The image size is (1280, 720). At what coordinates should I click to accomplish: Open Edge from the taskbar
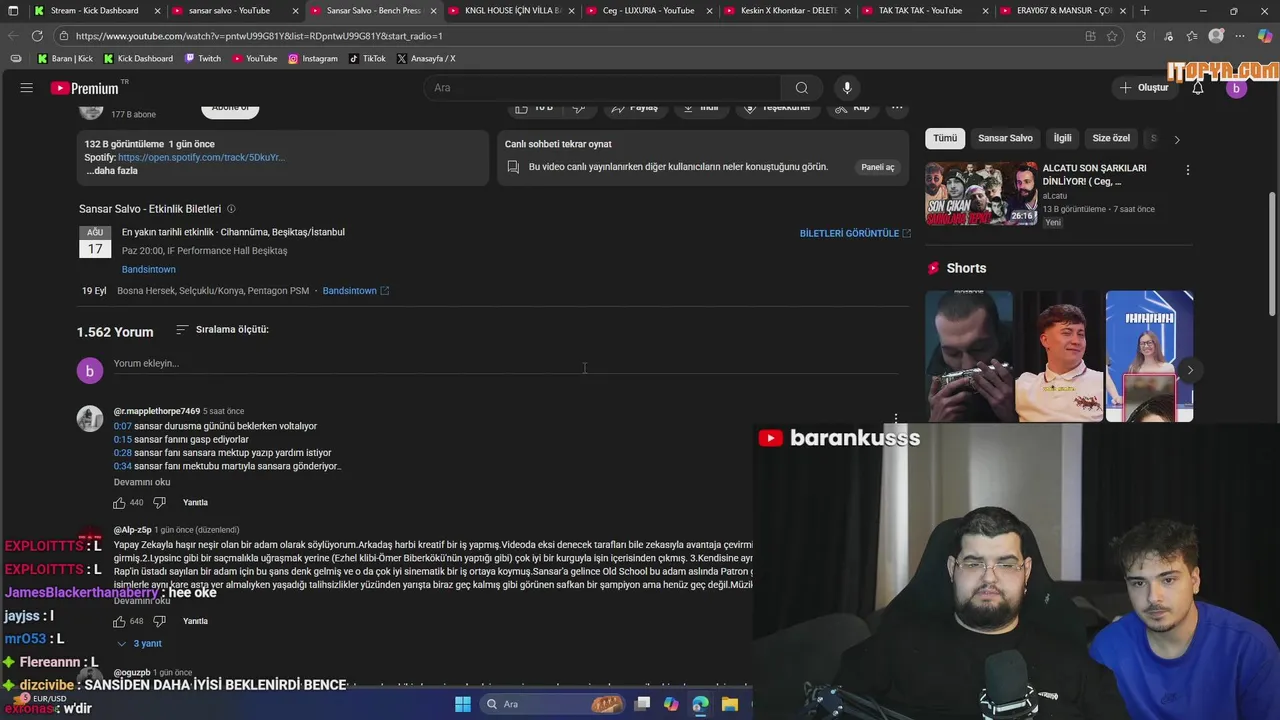pos(700,704)
